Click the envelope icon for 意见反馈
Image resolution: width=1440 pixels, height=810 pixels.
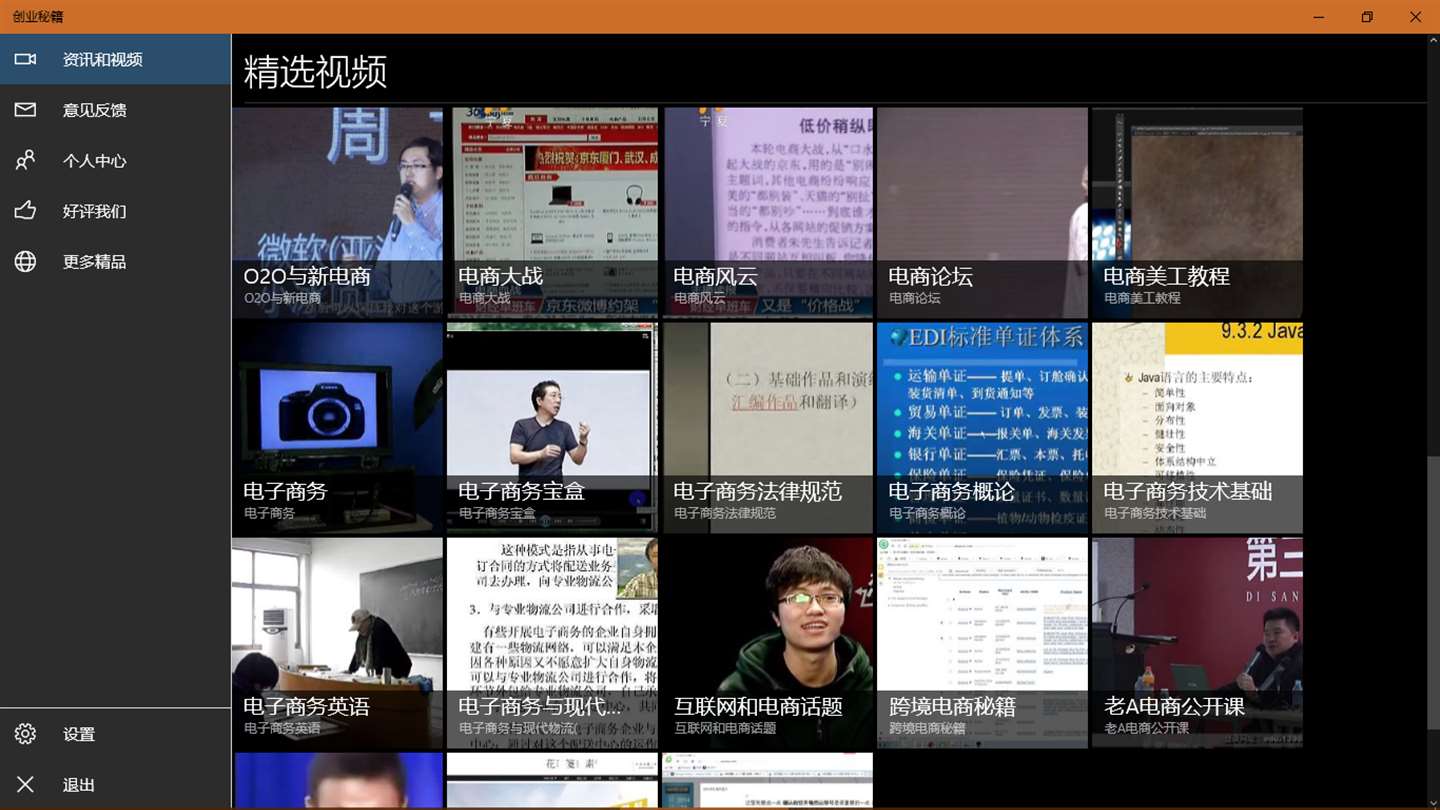click(25, 110)
